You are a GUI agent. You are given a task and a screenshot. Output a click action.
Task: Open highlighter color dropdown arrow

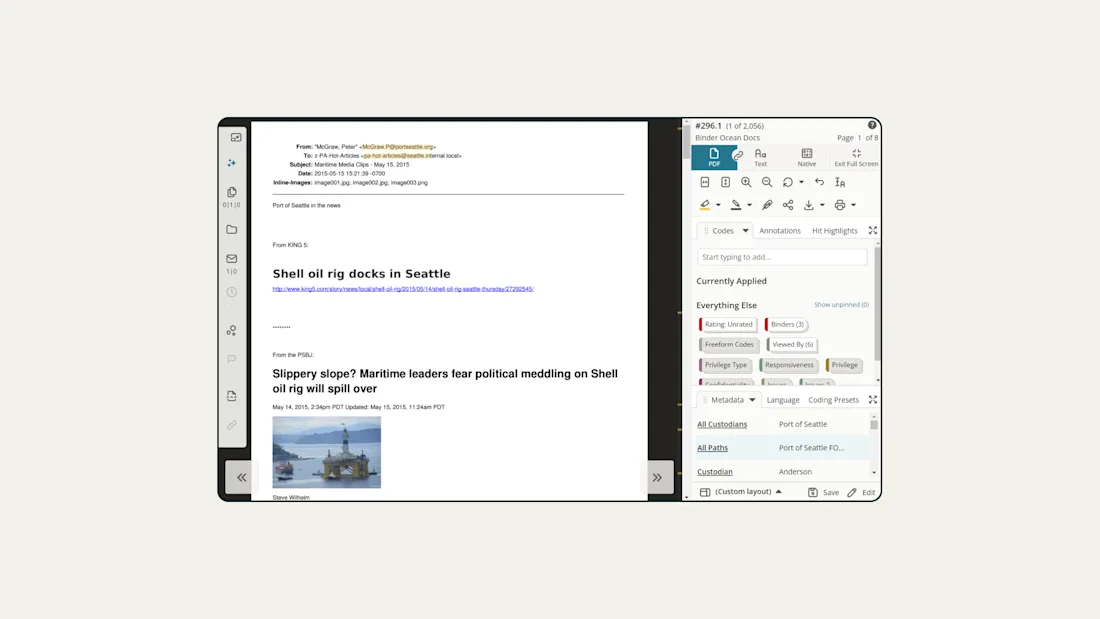718,205
